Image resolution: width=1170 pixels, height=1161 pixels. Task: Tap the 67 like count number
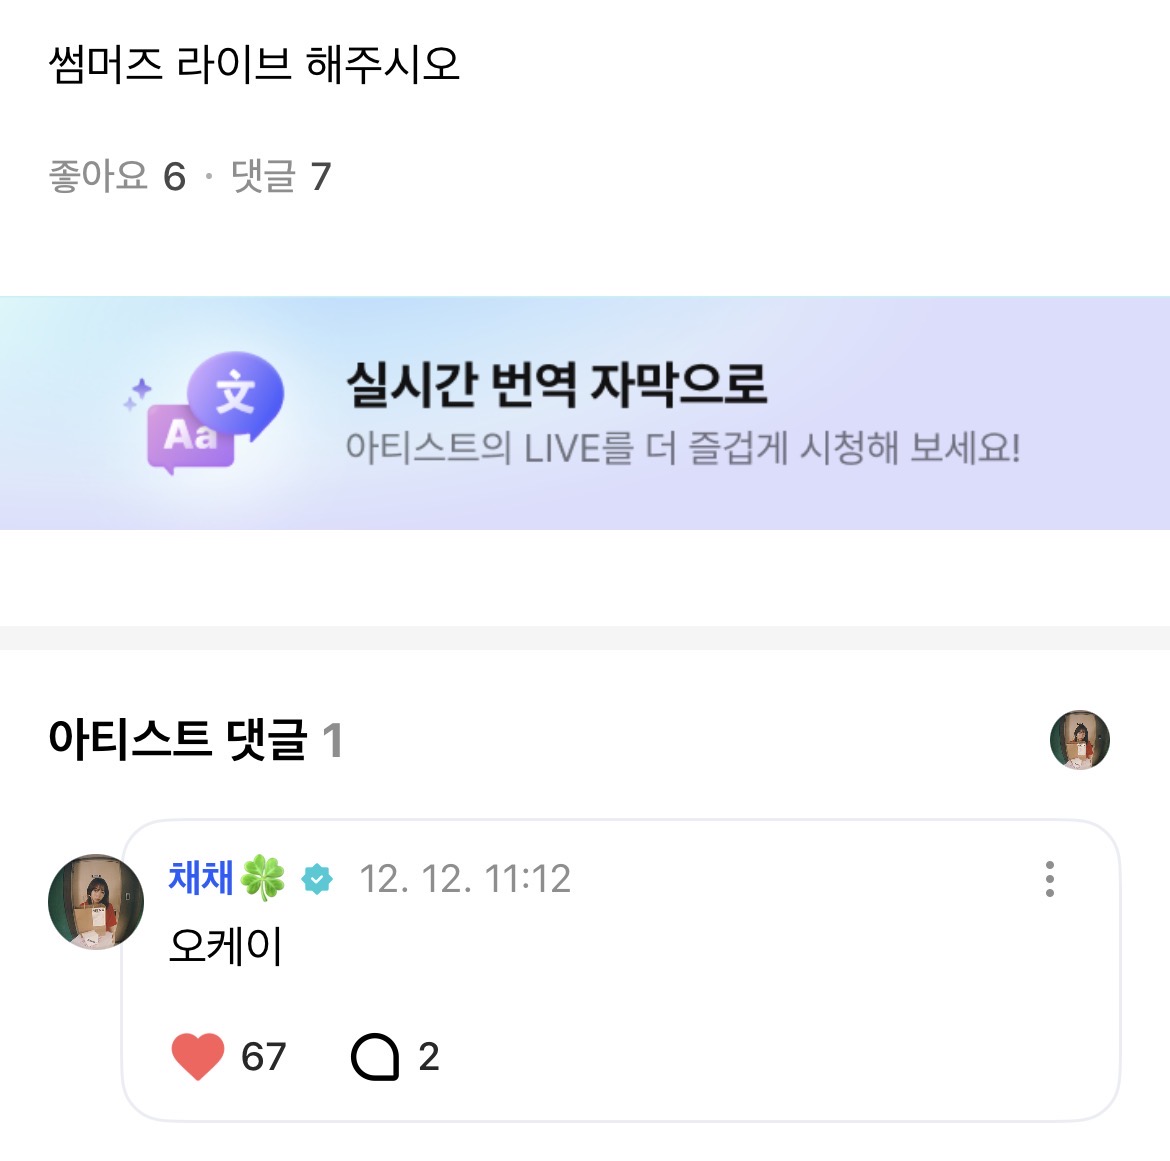[264, 1057]
